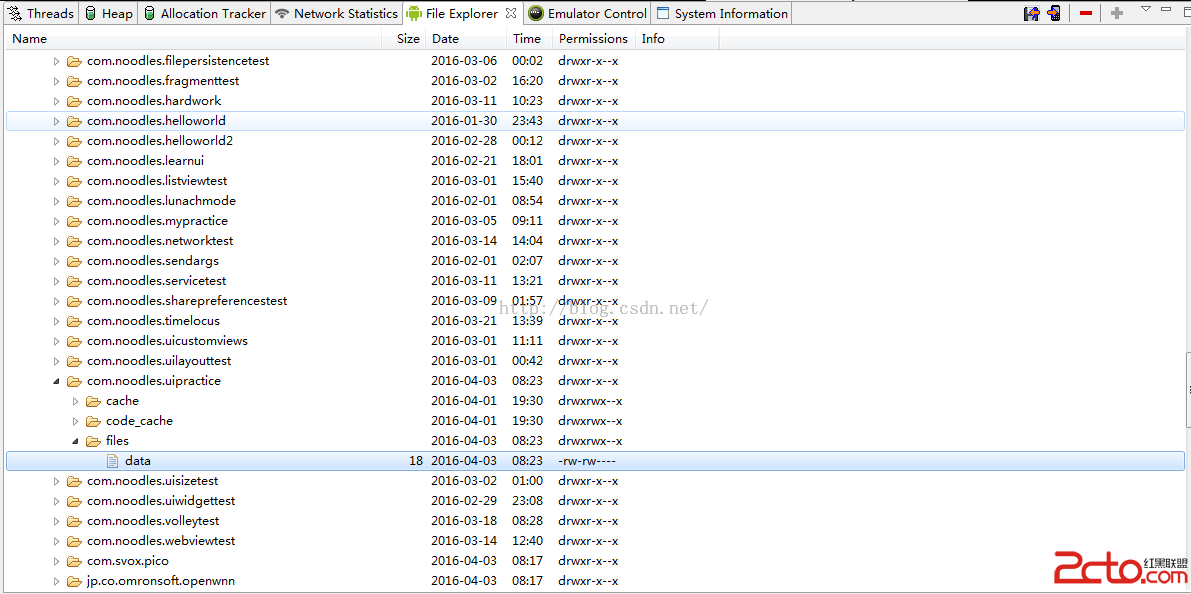Click the cache folder icon
1191x594 pixels.
(x=93, y=401)
